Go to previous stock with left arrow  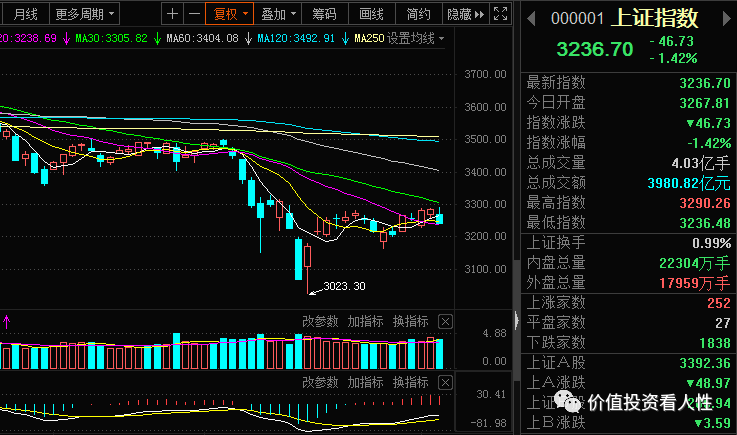click(531, 19)
